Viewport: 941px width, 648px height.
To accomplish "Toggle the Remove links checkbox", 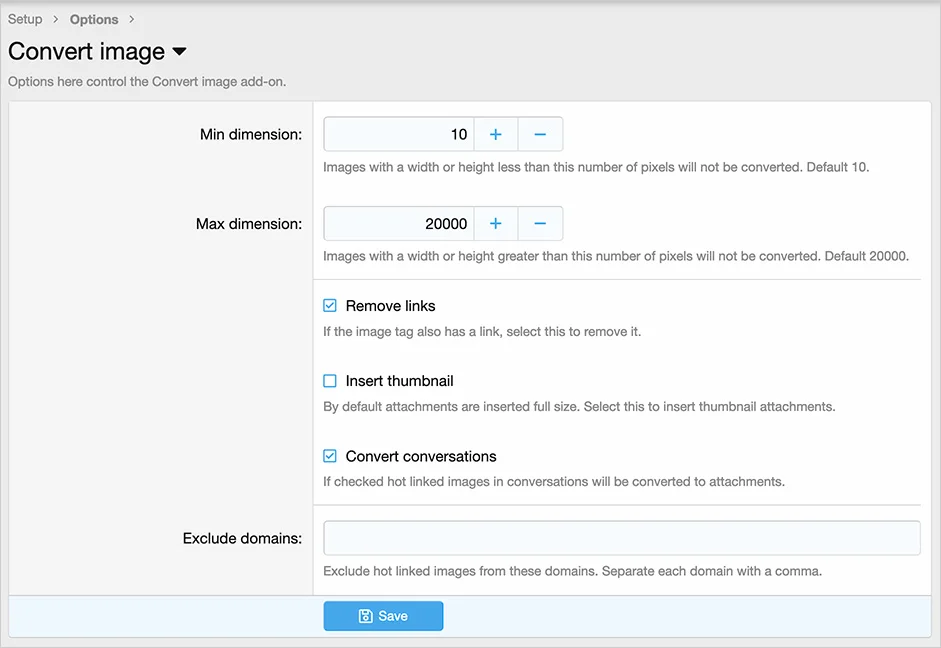I will [x=330, y=306].
